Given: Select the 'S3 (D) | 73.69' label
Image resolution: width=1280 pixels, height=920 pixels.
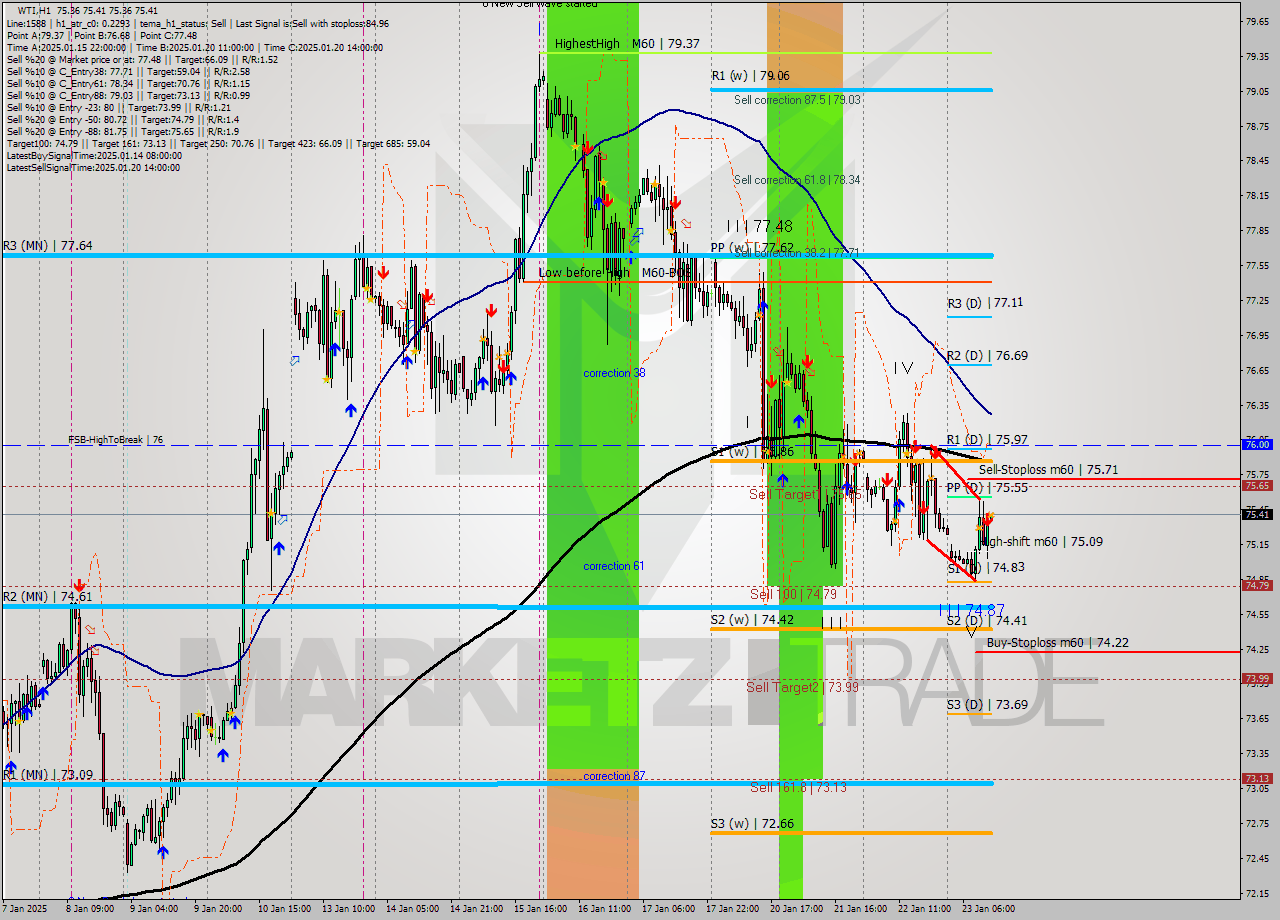Looking at the screenshot, I should tap(987, 705).
